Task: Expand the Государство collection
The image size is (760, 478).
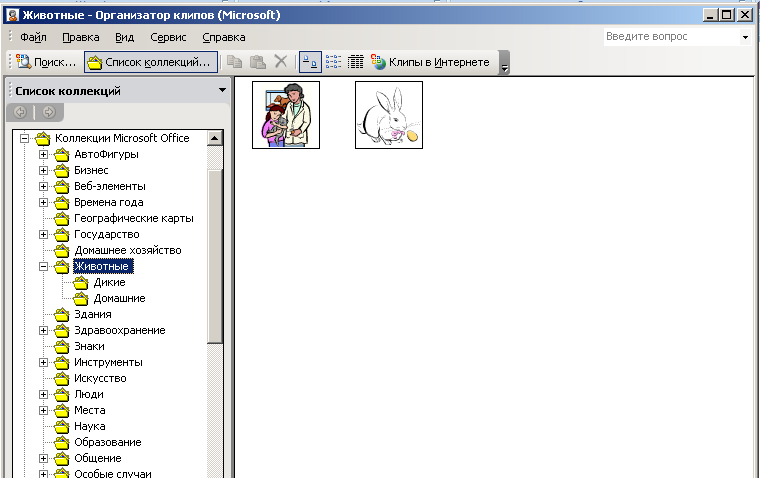Action: (x=44, y=235)
